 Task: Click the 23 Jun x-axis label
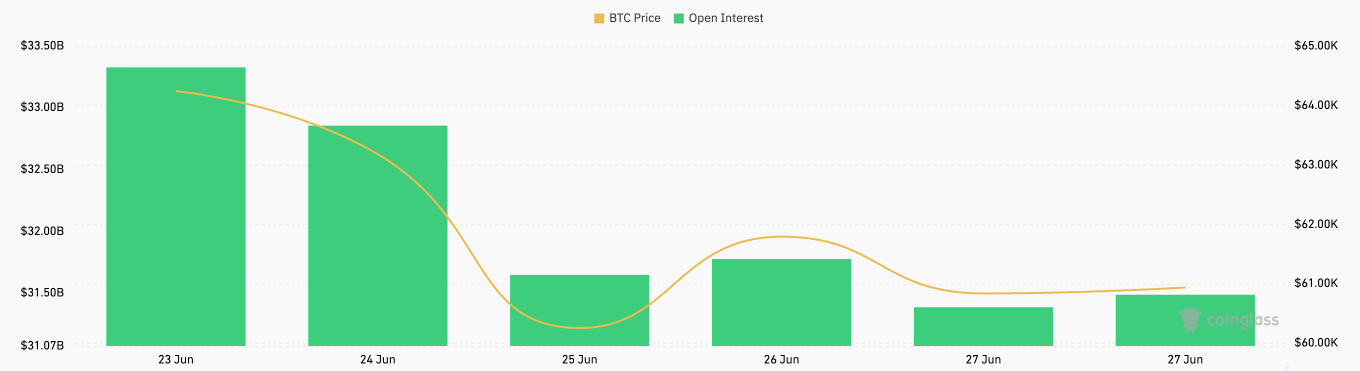tap(176, 359)
